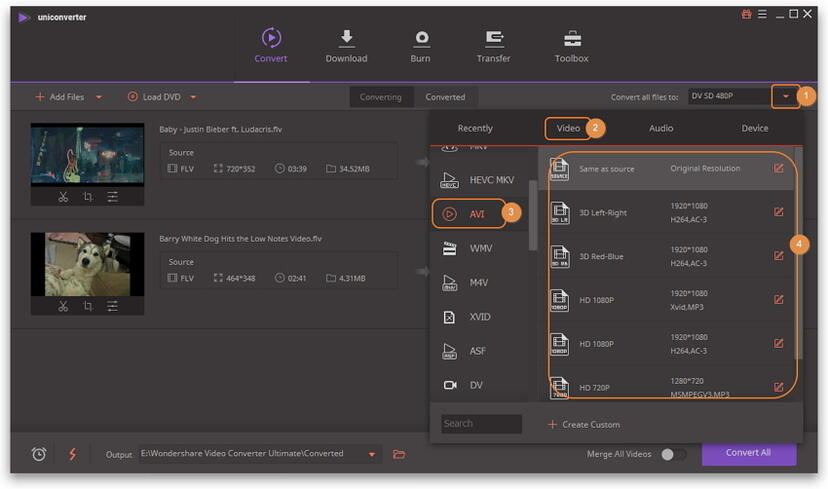828x489 pixels.
Task: Open the Convert section
Action: click(x=271, y=46)
